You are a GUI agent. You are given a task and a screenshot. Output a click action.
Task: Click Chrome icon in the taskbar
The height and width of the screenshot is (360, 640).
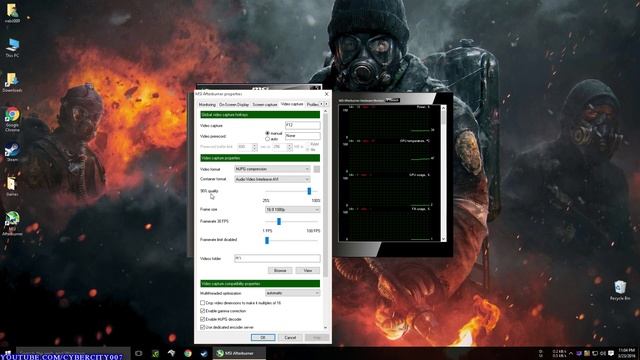188,353
